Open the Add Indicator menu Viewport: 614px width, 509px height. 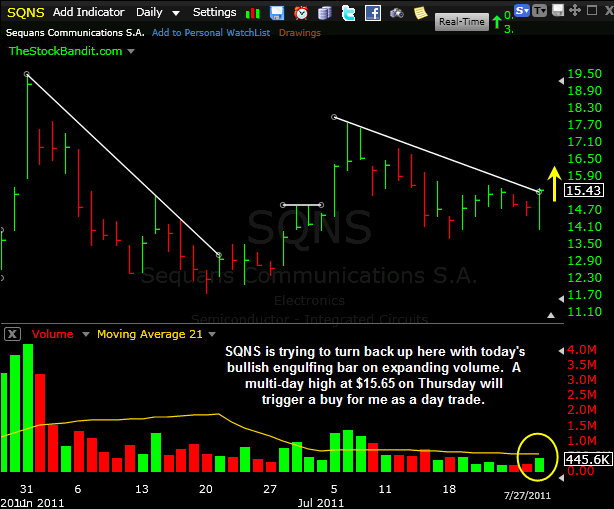(88, 13)
